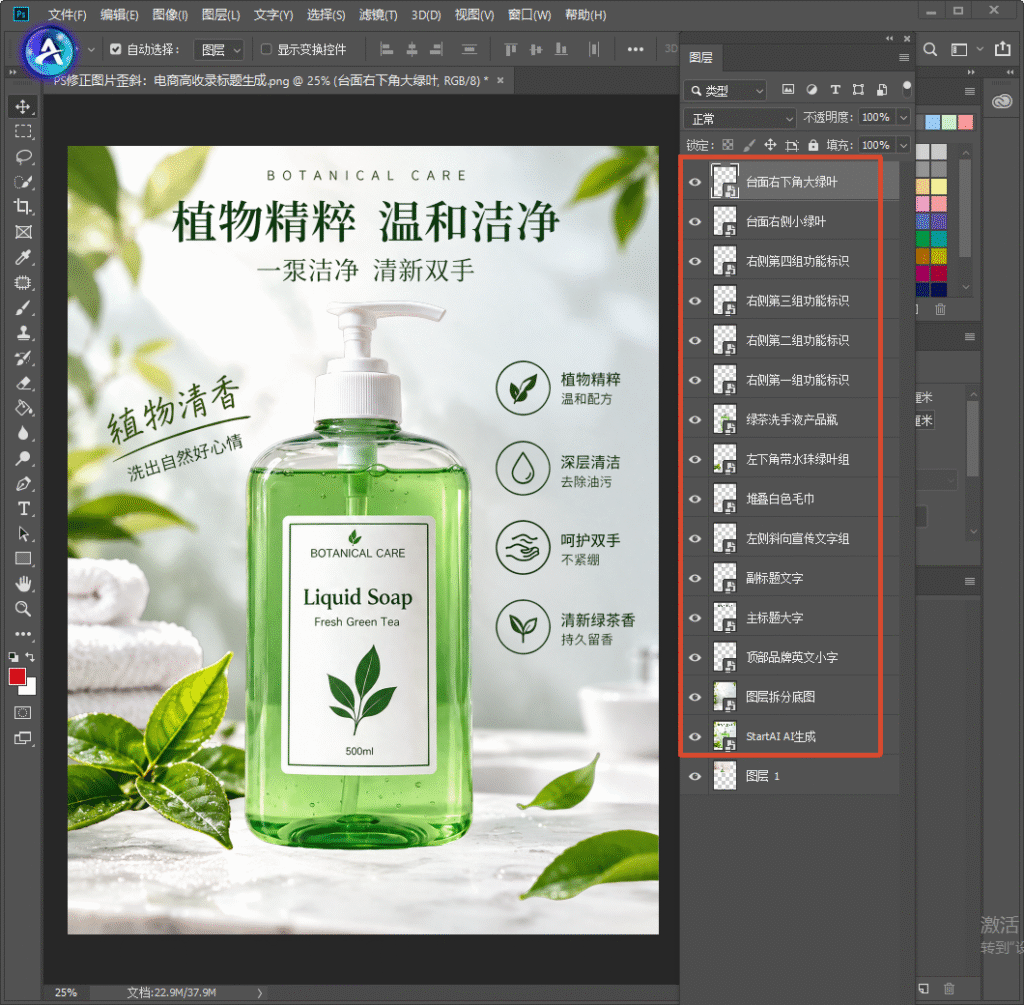Image resolution: width=1024 pixels, height=1005 pixels.
Task: Select the Eyedropper tool
Action: point(23,257)
